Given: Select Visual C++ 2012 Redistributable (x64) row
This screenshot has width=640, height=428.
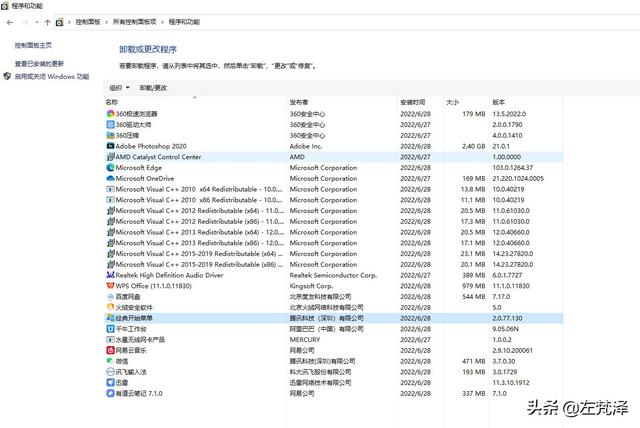Looking at the screenshot, I should 334,211.
